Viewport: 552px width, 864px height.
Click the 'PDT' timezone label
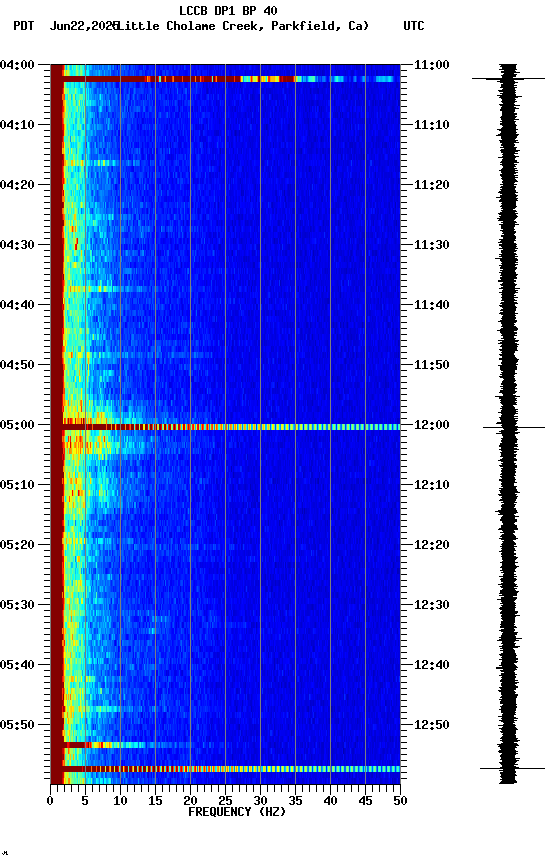coord(24,26)
